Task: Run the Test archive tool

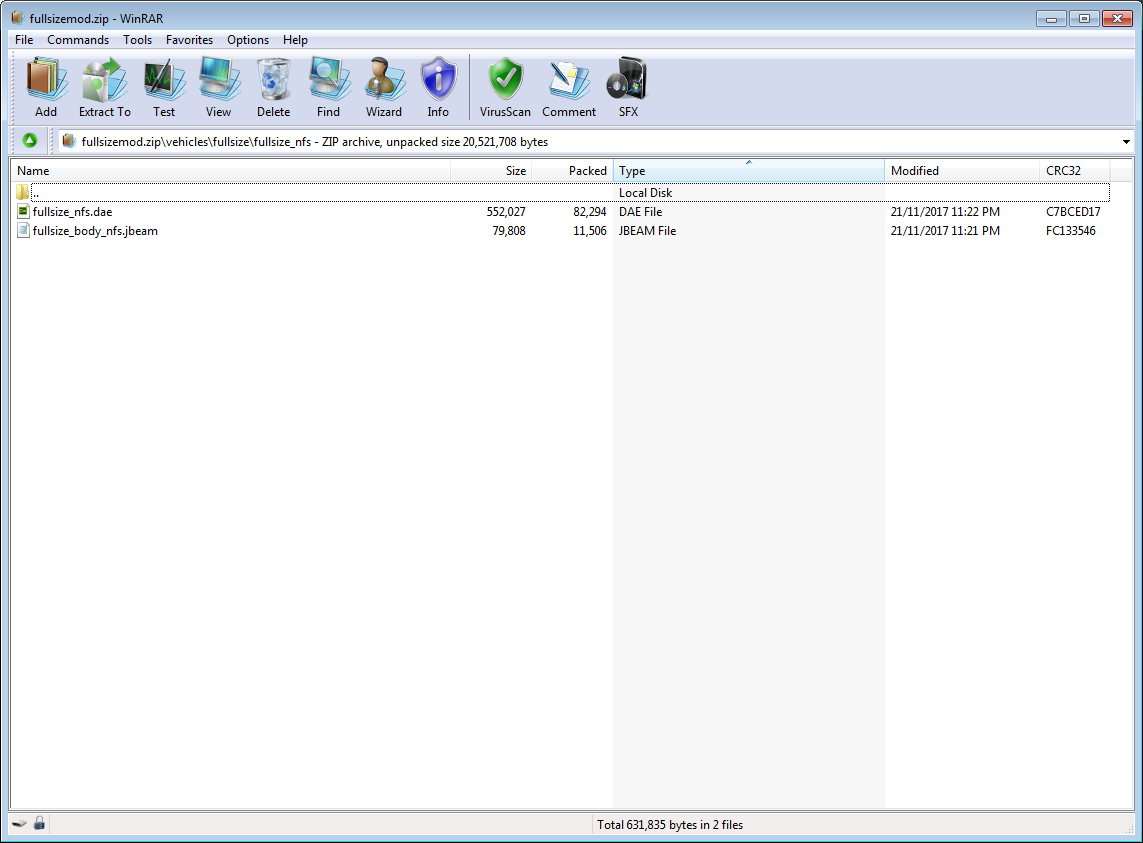Action: (164, 88)
